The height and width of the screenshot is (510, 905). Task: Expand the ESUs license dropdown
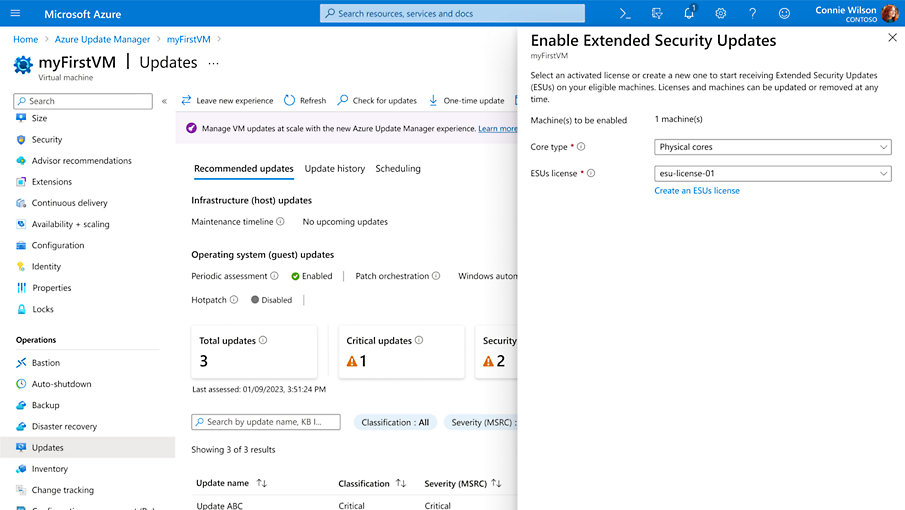coord(771,173)
